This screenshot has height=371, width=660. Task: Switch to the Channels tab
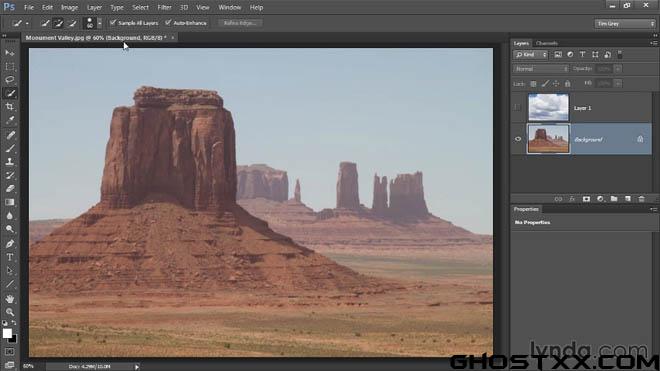[547, 43]
